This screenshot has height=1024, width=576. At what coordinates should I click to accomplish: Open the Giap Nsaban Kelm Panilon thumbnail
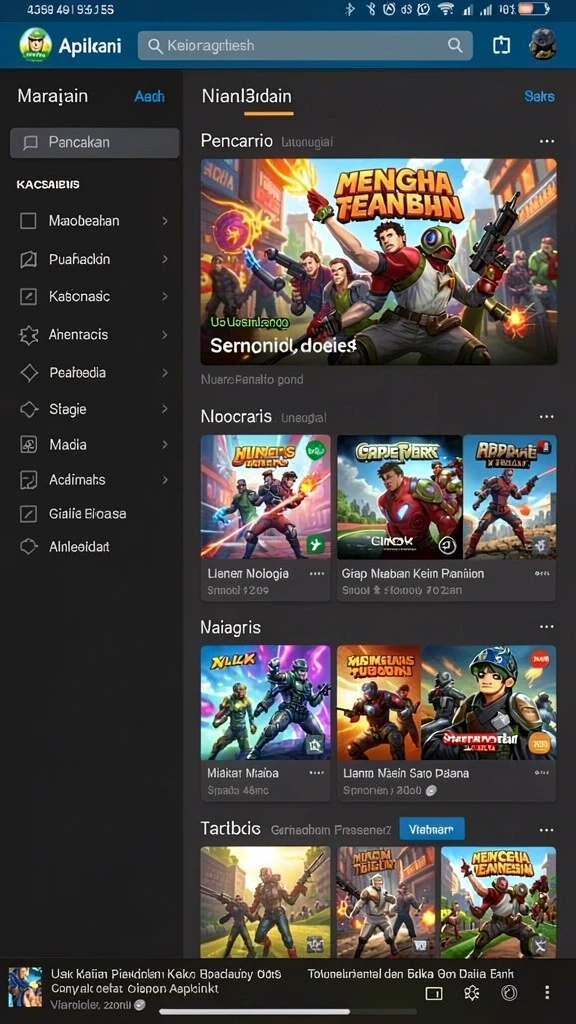(447, 497)
